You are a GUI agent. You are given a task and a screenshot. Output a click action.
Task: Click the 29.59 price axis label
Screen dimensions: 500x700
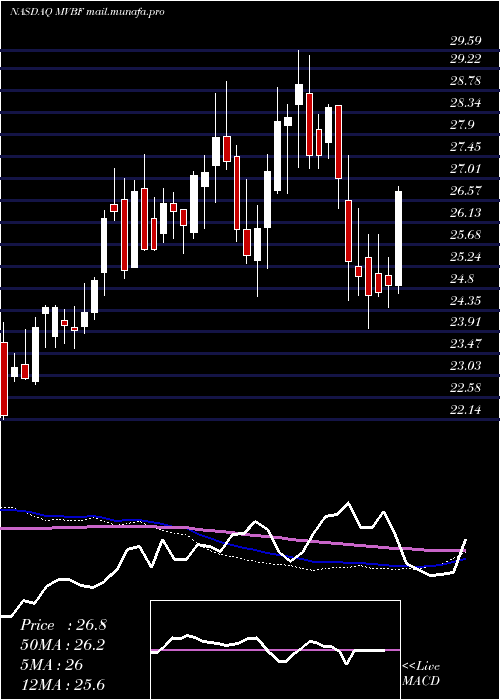(466, 41)
